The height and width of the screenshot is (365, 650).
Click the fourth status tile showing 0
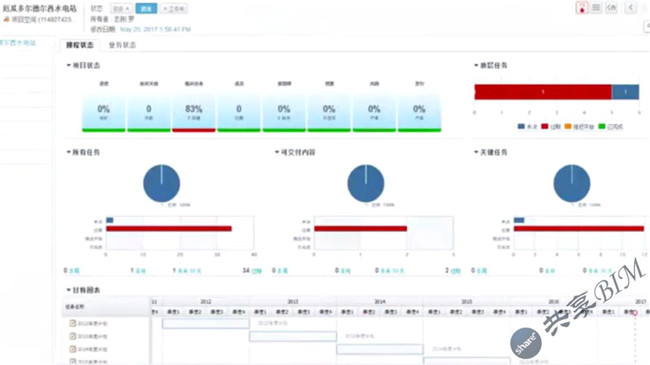(239, 113)
